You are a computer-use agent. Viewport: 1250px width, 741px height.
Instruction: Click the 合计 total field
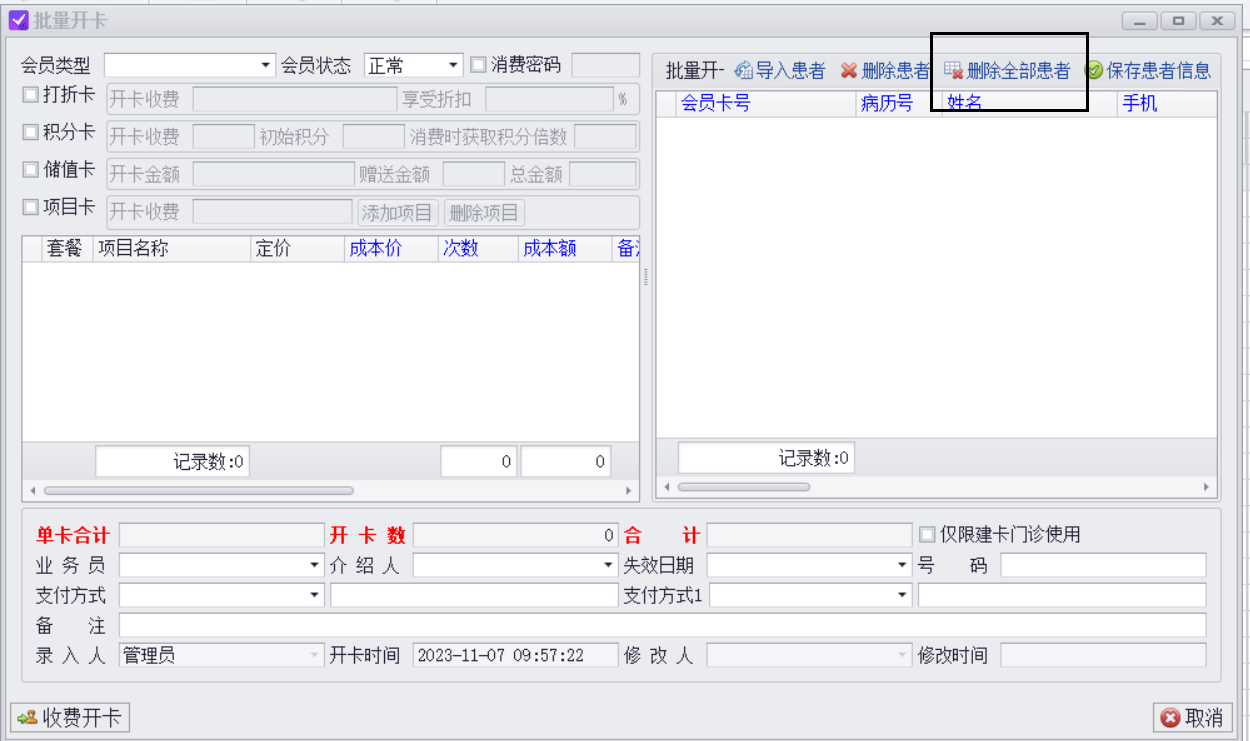(809, 535)
